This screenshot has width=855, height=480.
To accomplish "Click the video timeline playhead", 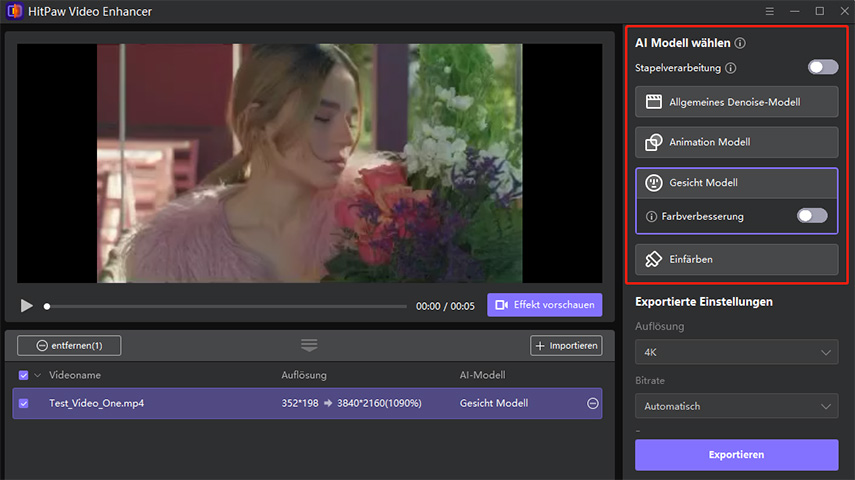I will (x=47, y=307).
